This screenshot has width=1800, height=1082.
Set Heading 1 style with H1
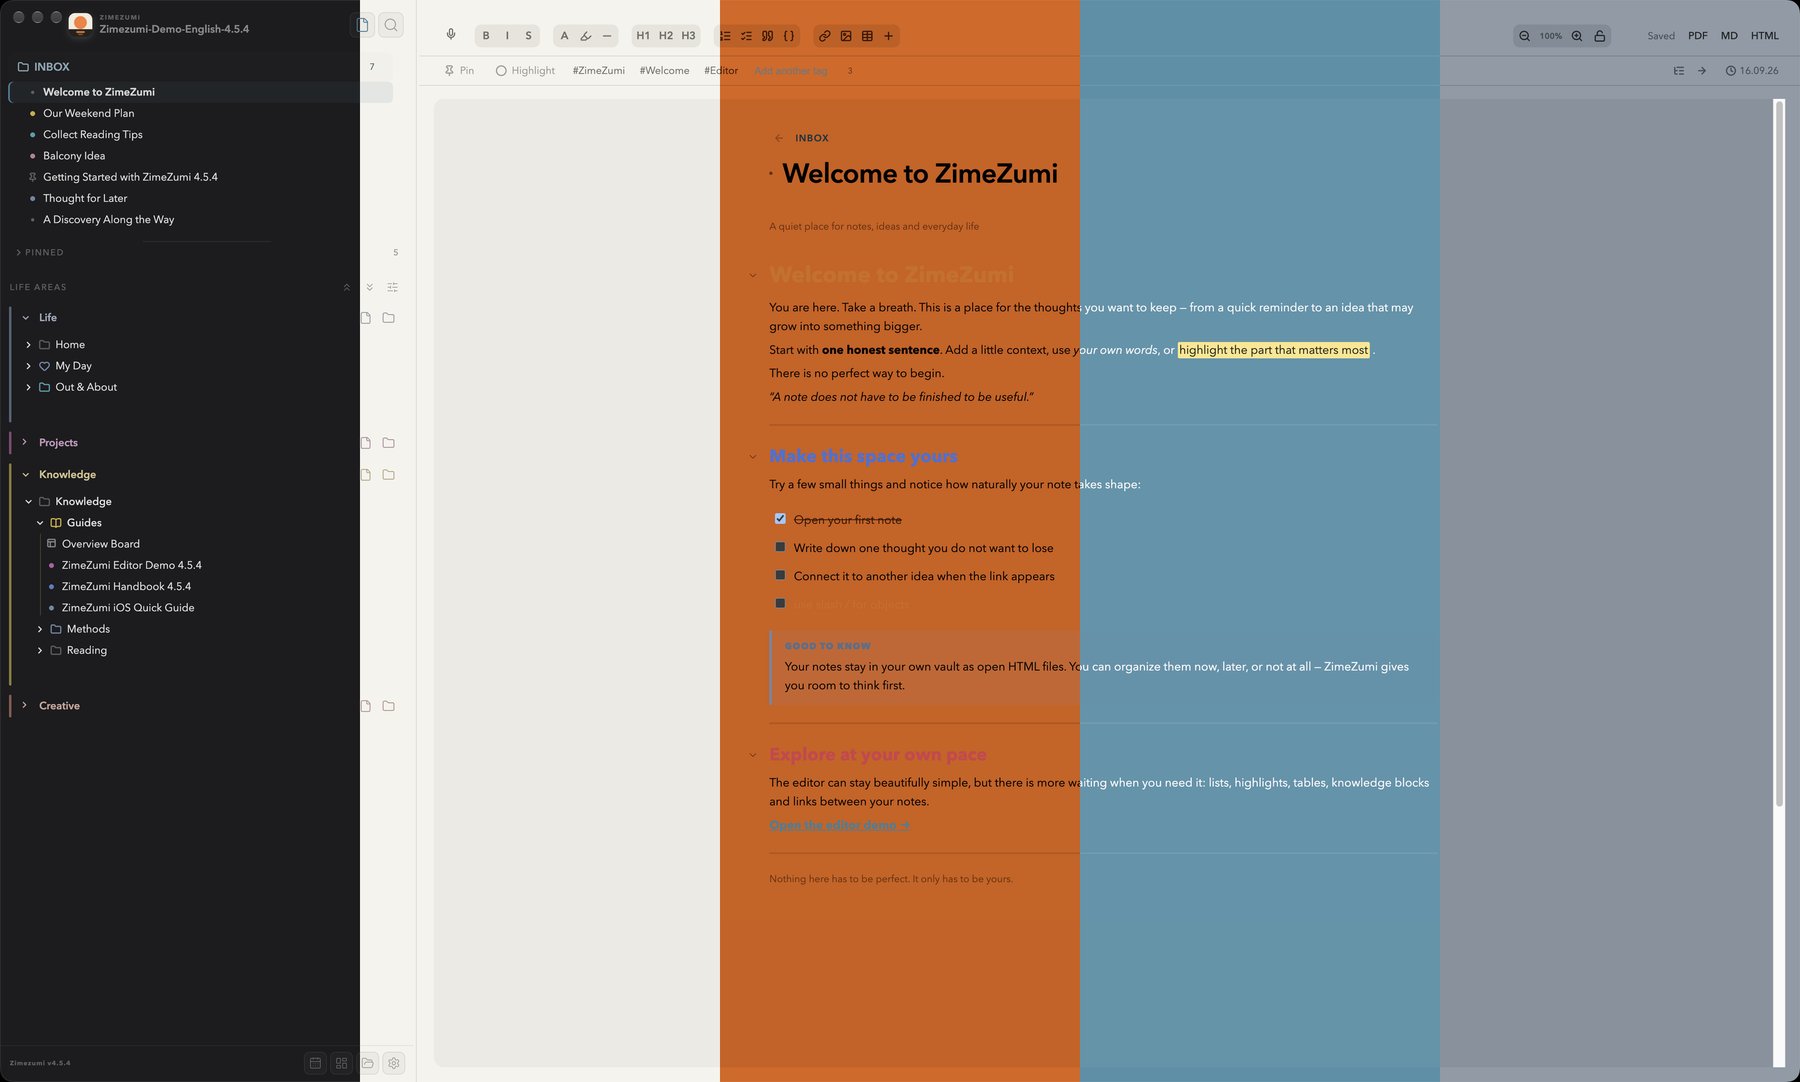(643, 36)
